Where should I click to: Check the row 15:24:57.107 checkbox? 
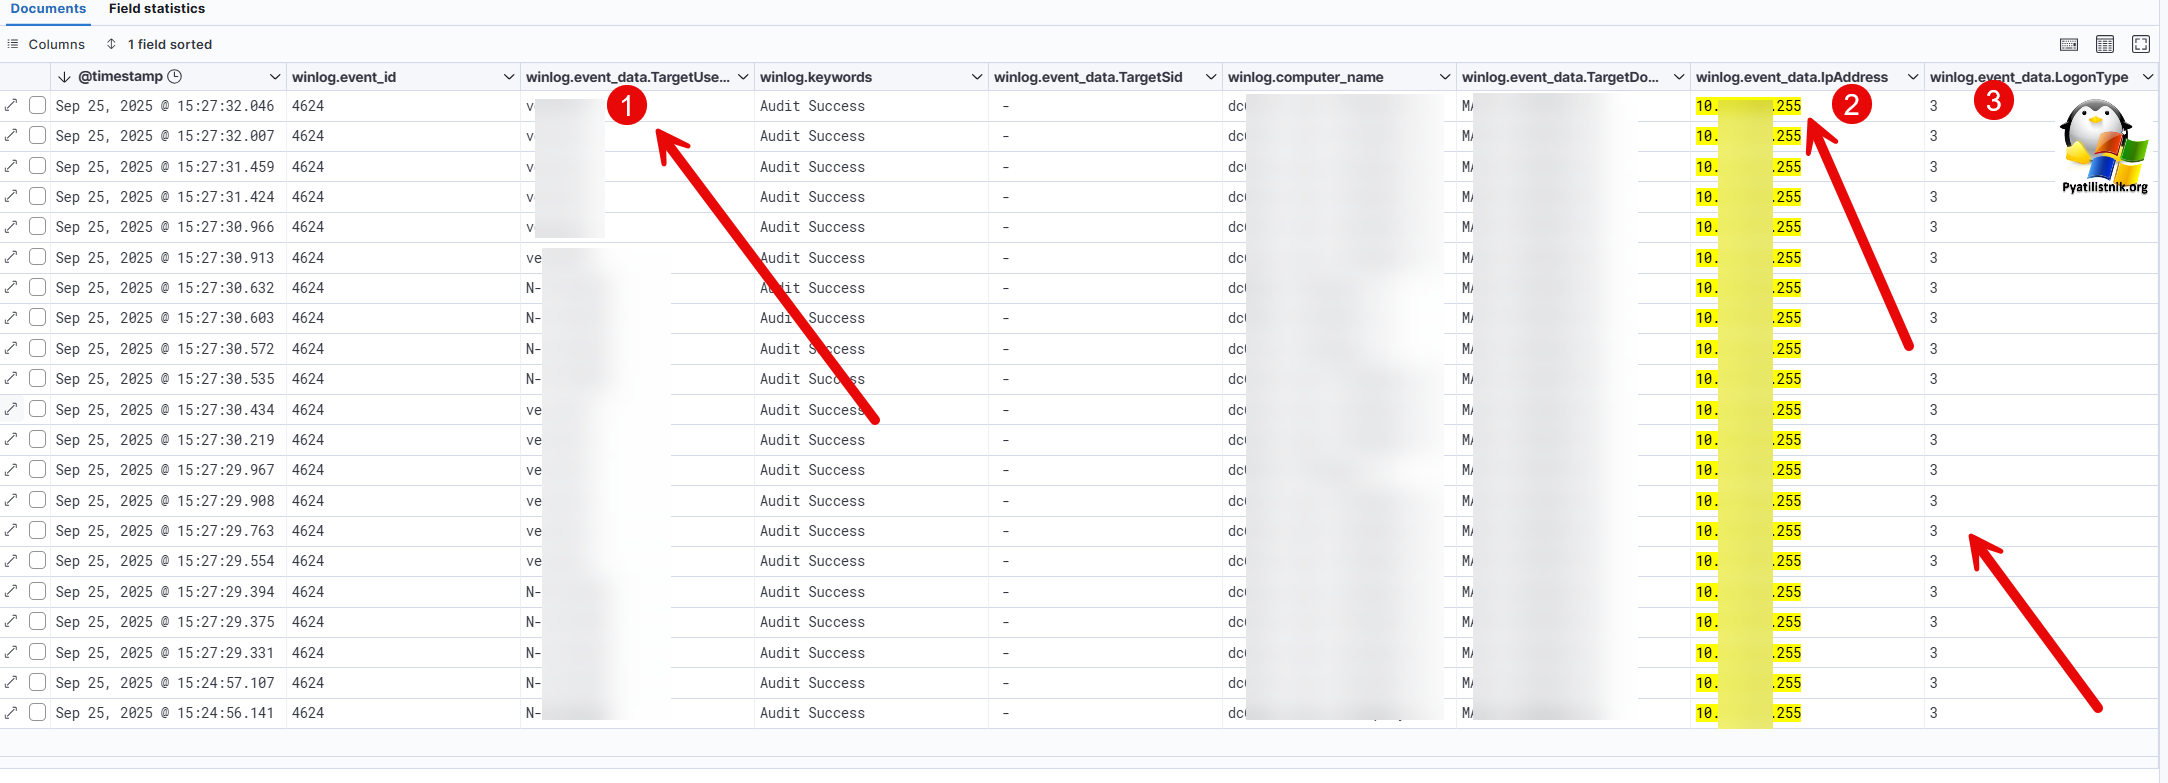point(38,682)
